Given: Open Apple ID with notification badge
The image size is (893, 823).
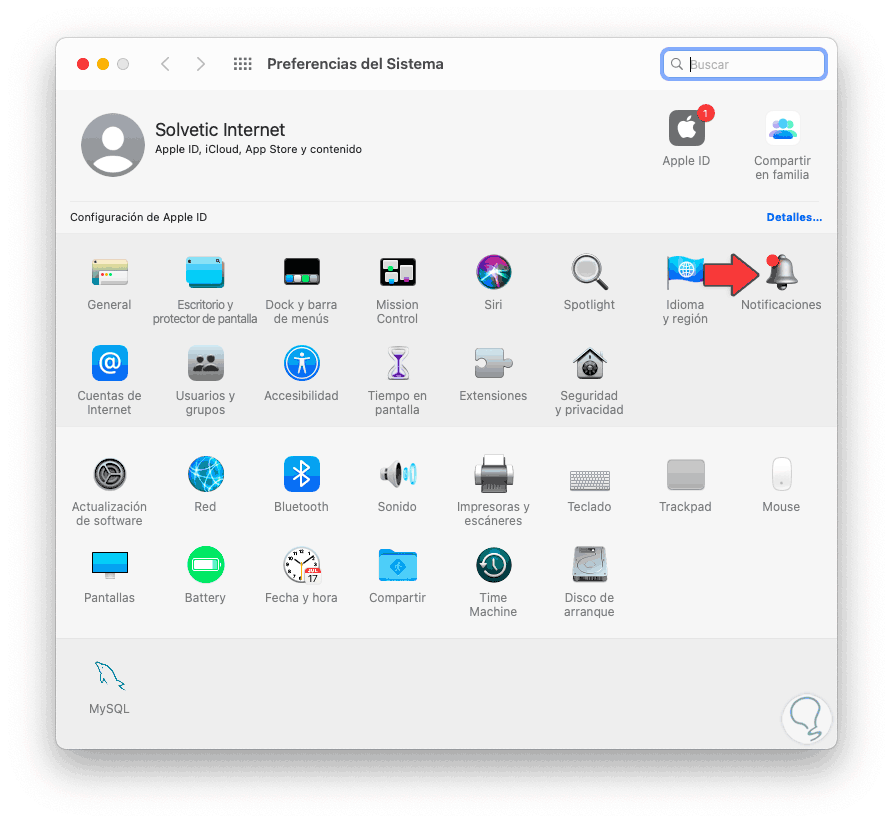Looking at the screenshot, I should click(687, 128).
